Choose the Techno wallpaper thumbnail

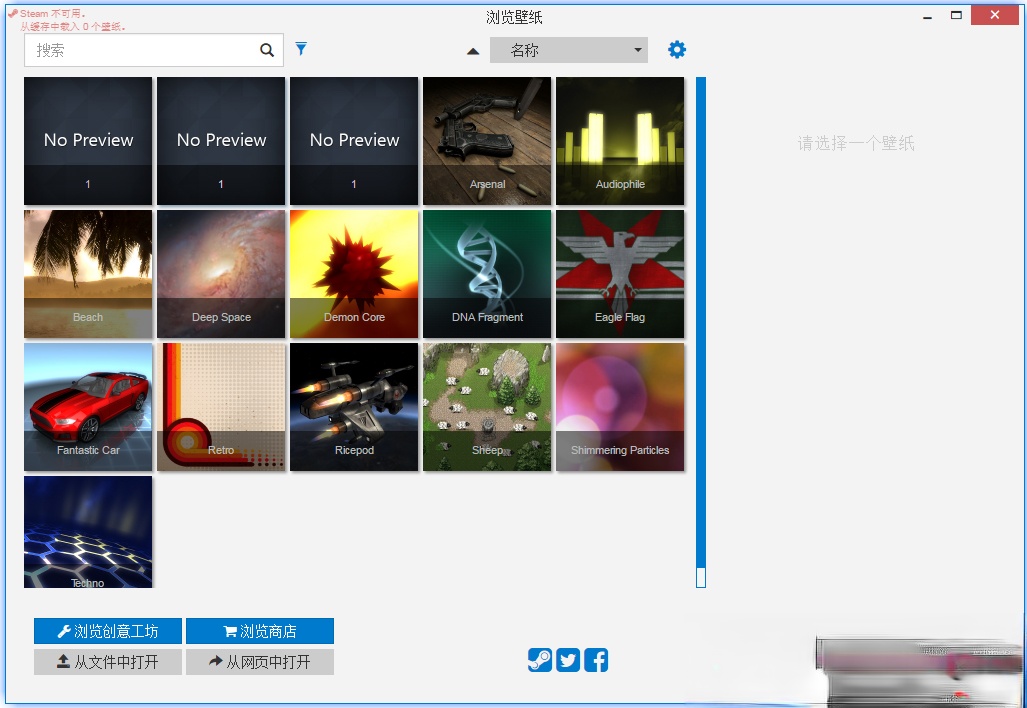coord(88,532)
